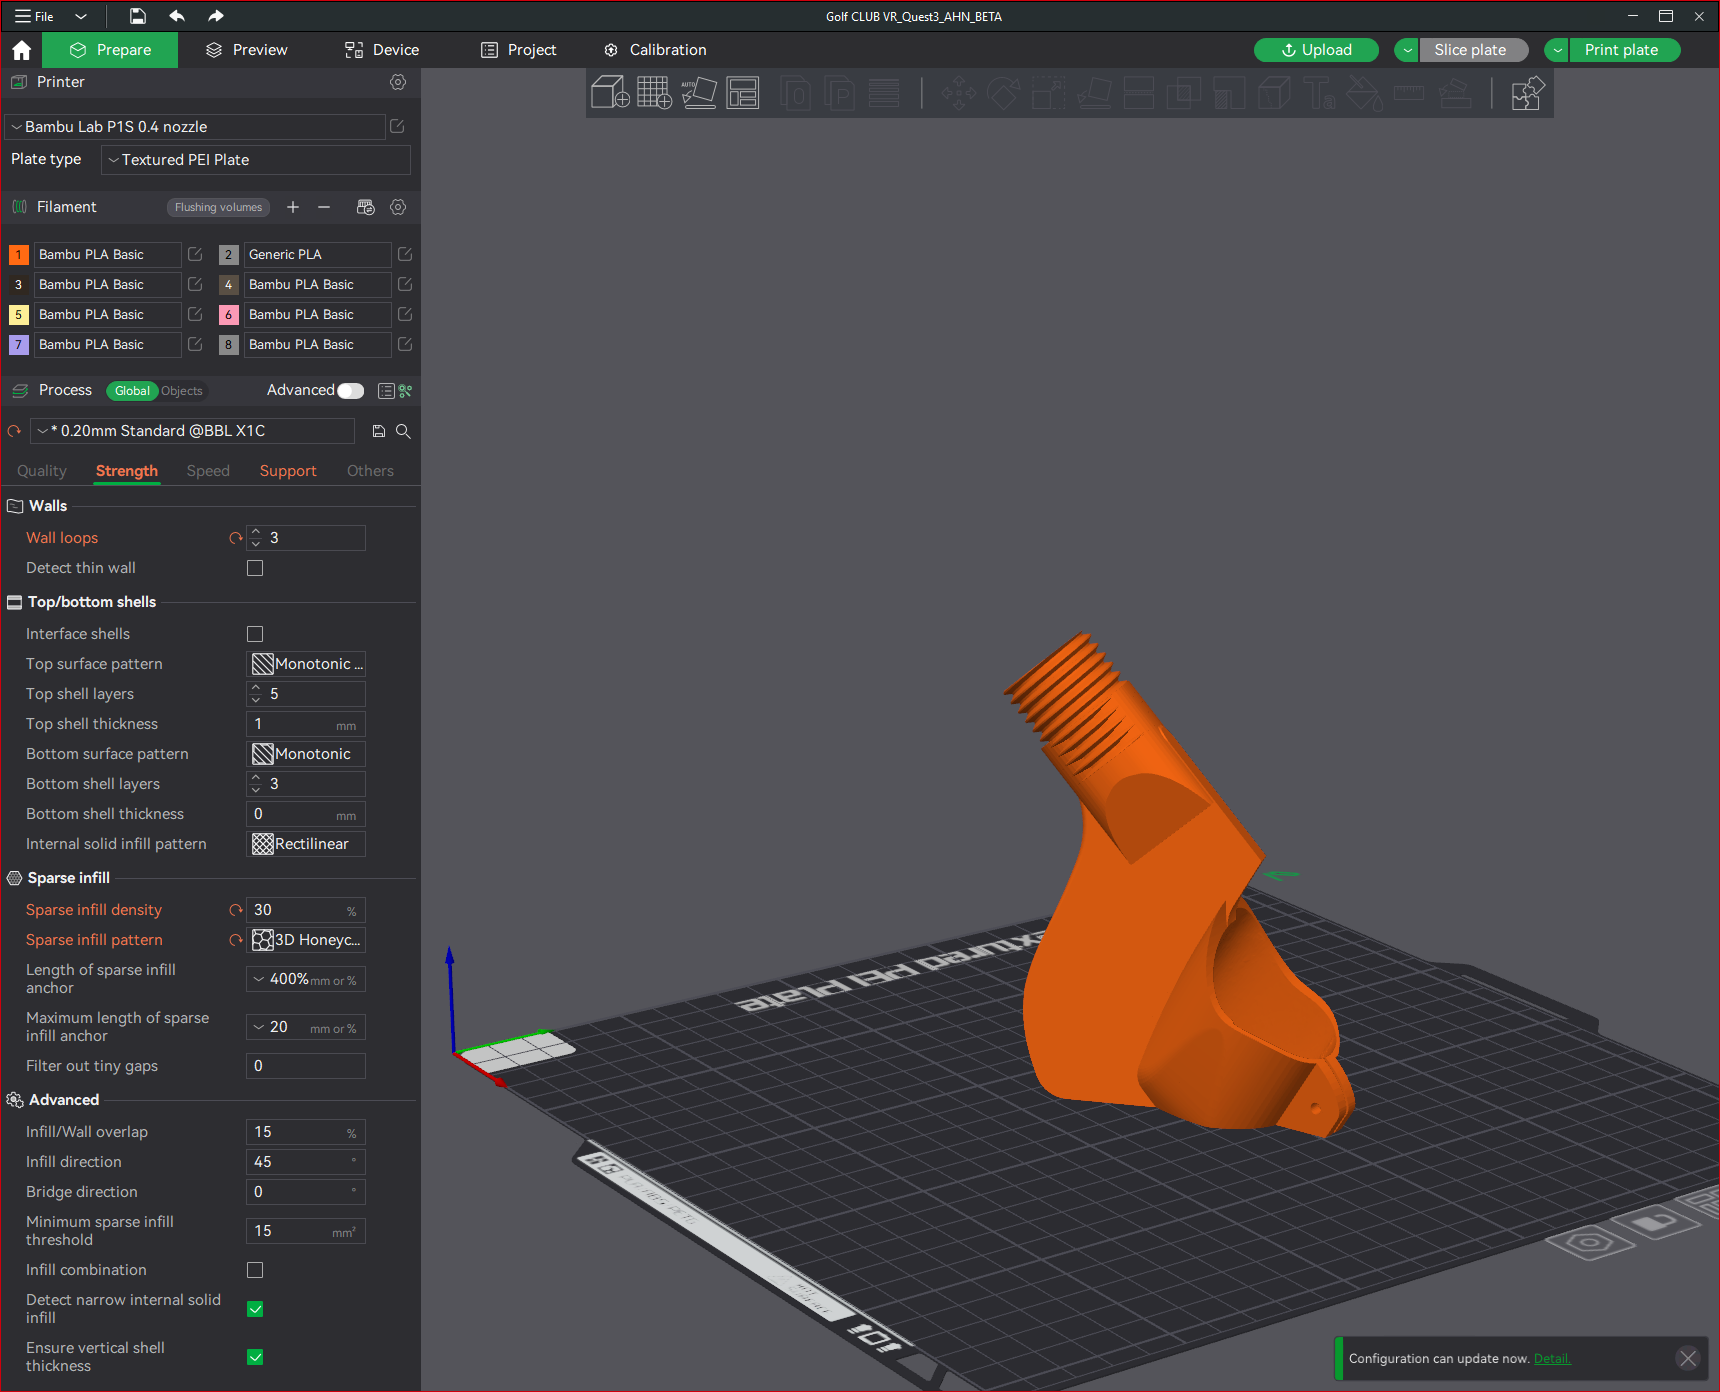The height and width of the screenshot is (1392, 1720).
Task: Enable Detect thin wall checkbox
Action: [x=255, y=568]
